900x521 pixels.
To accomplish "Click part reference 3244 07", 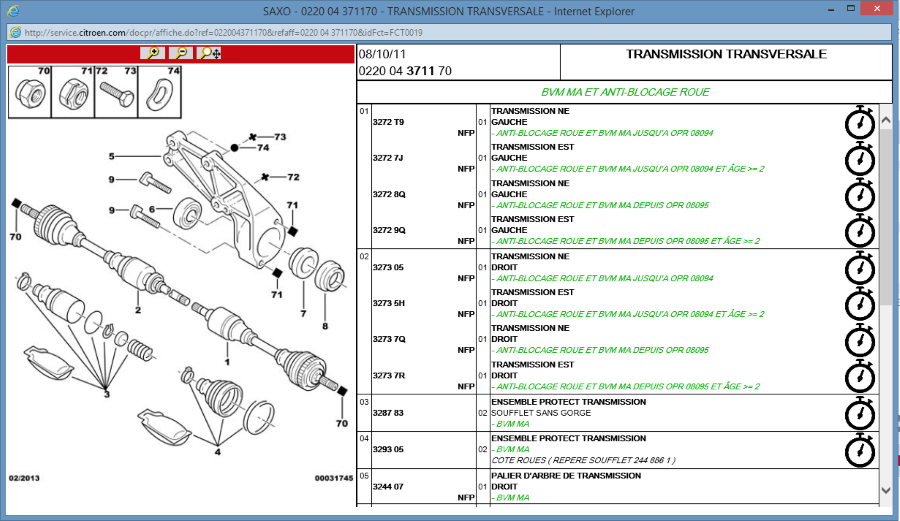I will tap(388, 487).
